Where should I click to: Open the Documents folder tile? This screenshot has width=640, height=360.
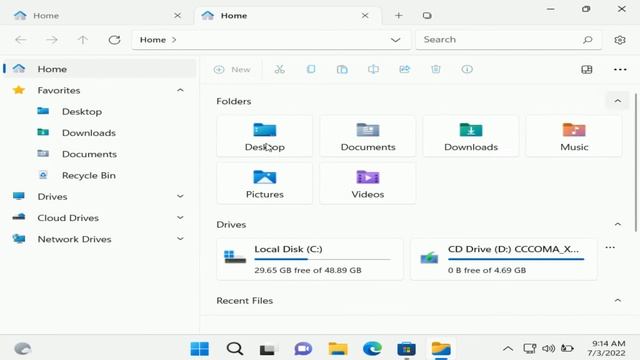368,136
